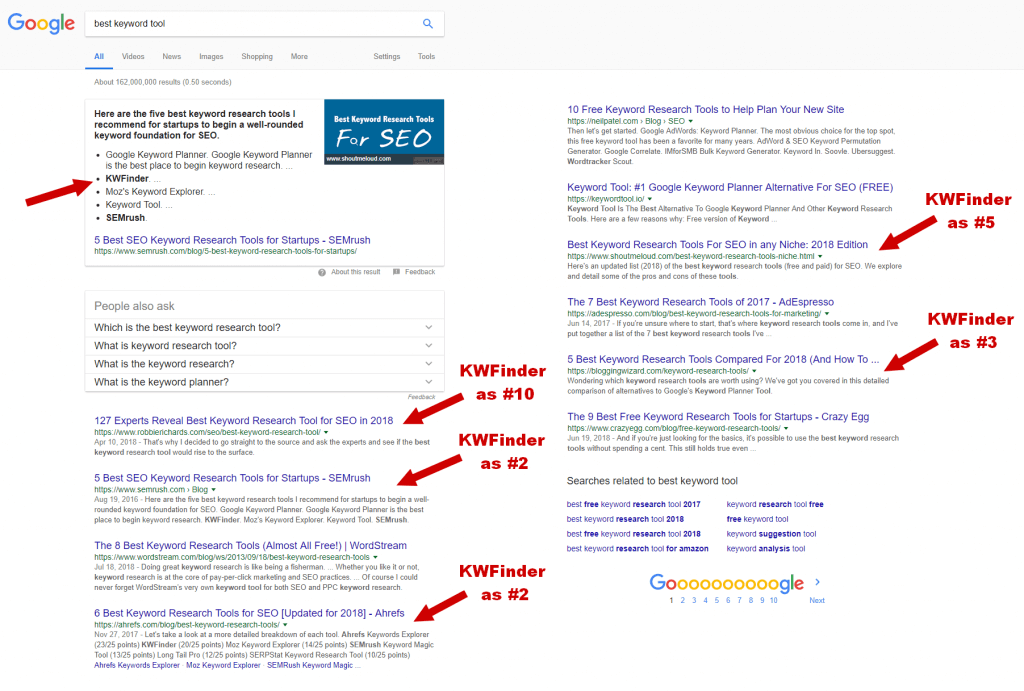Viewport: 1024px width, 691px height.
Task: Open the Settings menu
Action: (386, 57)
